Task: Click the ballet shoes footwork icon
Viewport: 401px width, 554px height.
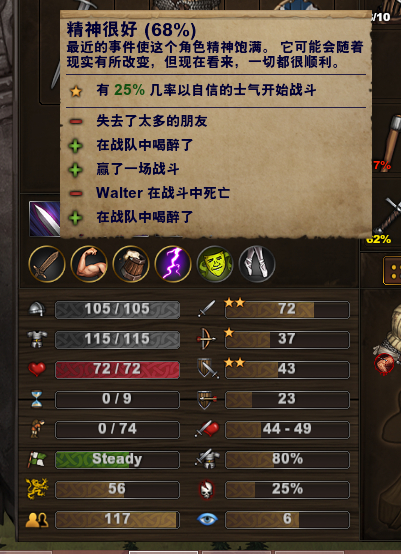Action: (x=257, y=264)
